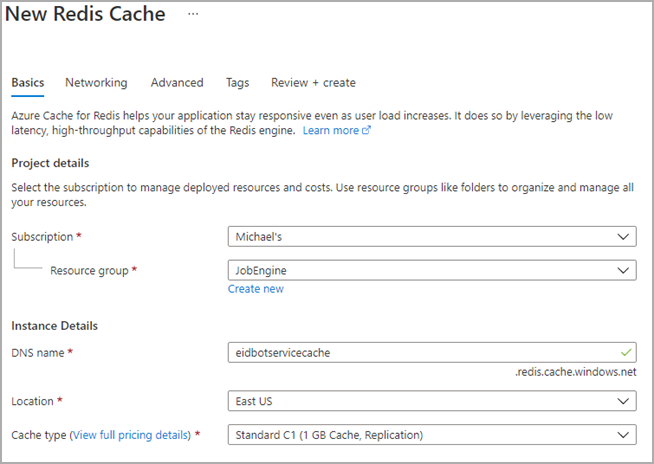
Task: Select the Tags tab
Action: 237,83
